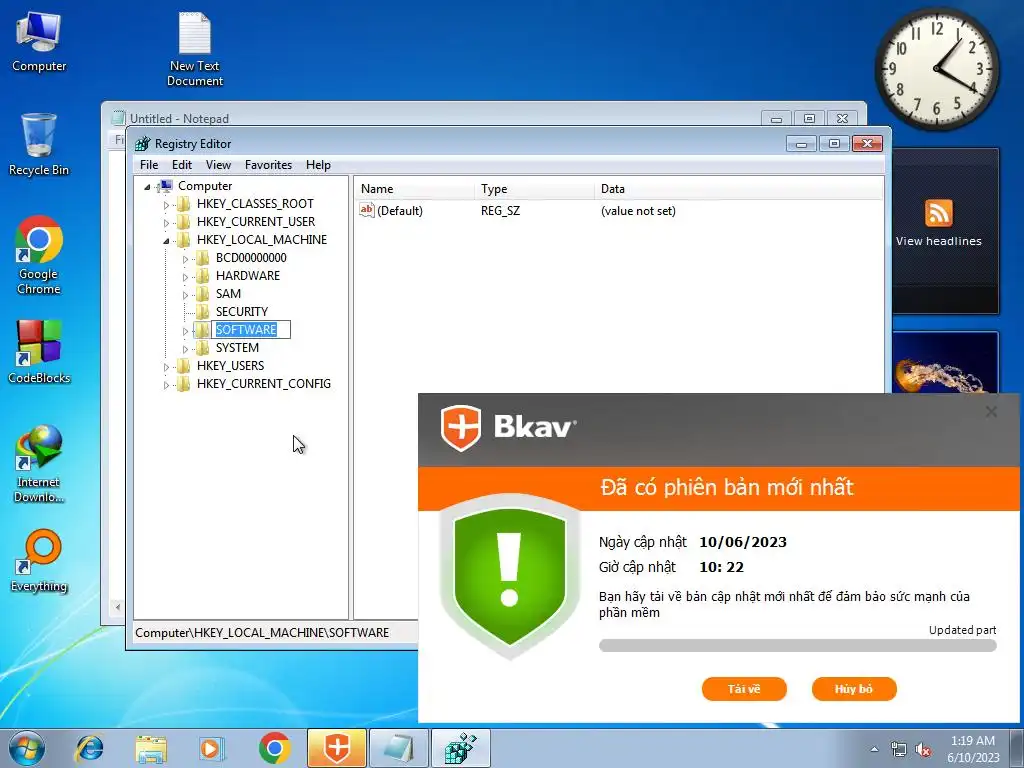
Task: Open View menu in Registry Editor
Action: [x=218, y=165]
